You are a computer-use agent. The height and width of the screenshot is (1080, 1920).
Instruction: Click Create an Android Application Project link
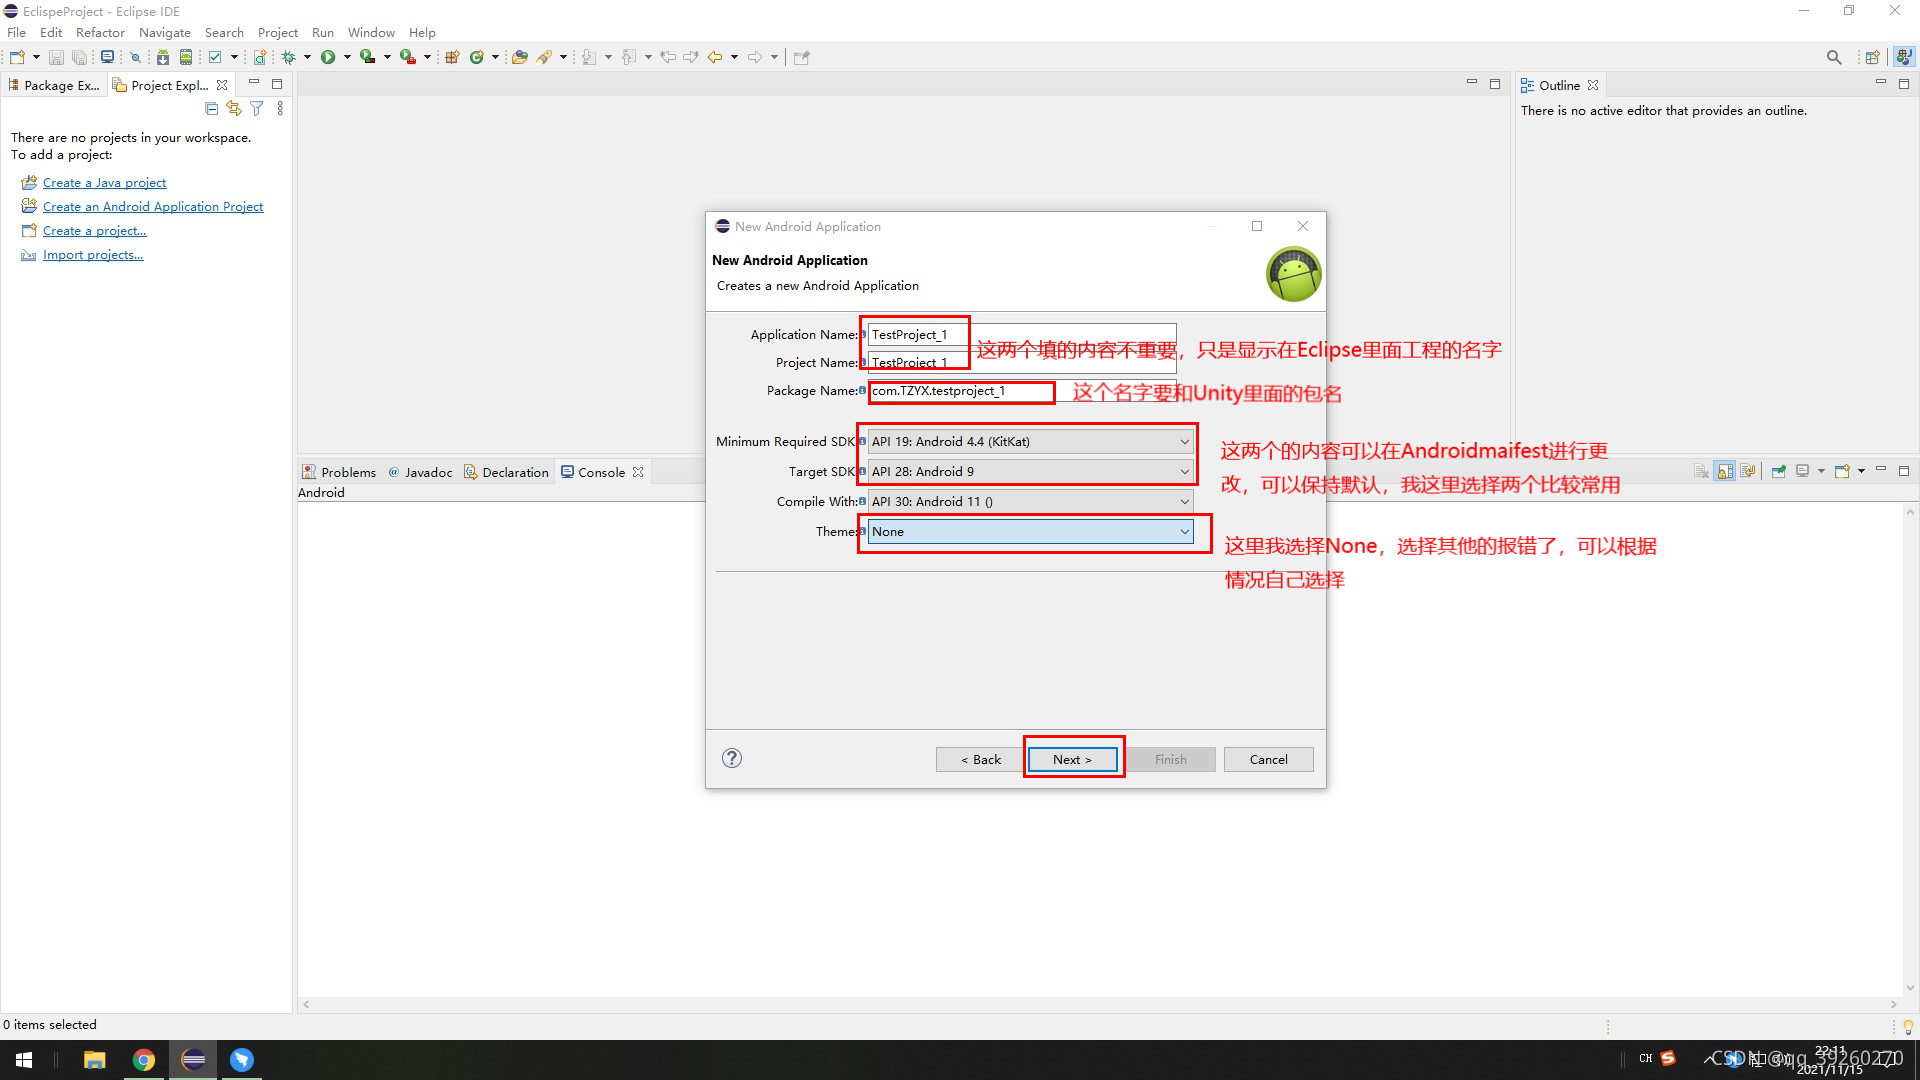pyautogui.click(x=153, y=207)
